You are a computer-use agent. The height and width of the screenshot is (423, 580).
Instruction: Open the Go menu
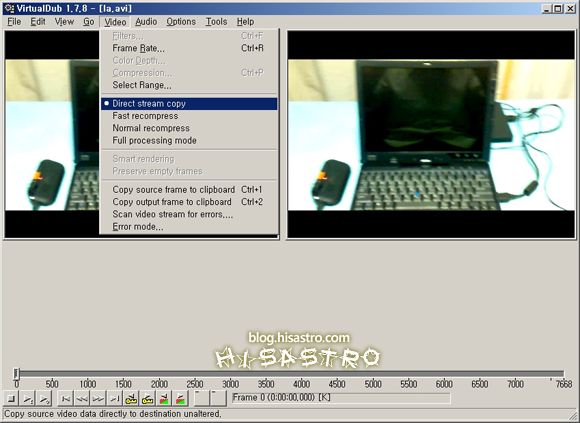[x=88, y=22]
